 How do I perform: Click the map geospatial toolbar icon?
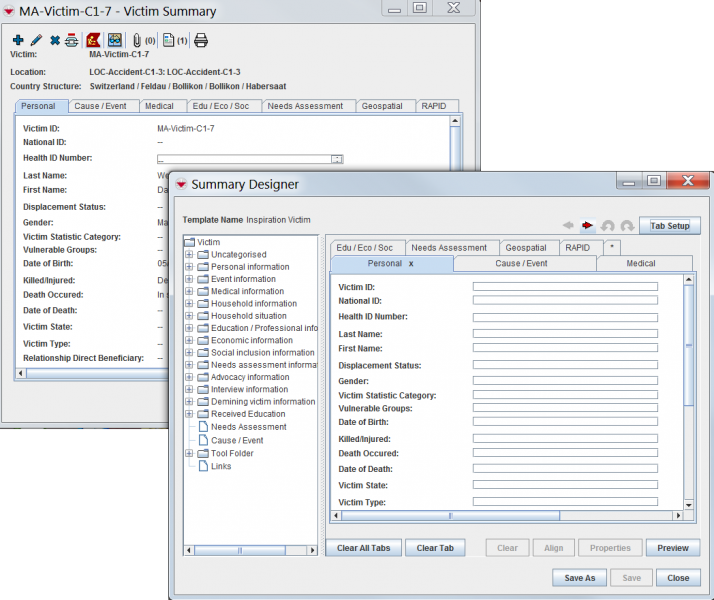(115, 41)
